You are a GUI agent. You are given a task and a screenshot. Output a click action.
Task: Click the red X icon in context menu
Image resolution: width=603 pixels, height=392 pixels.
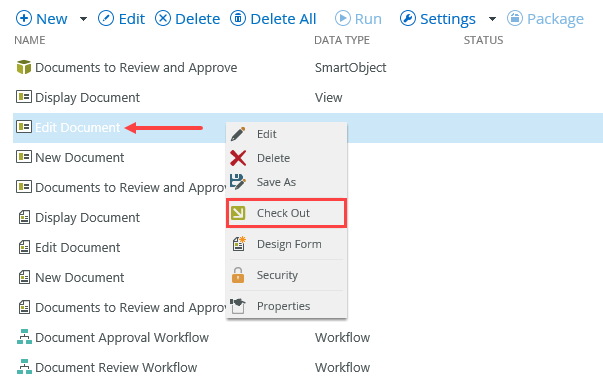click(x=238, y=158)
